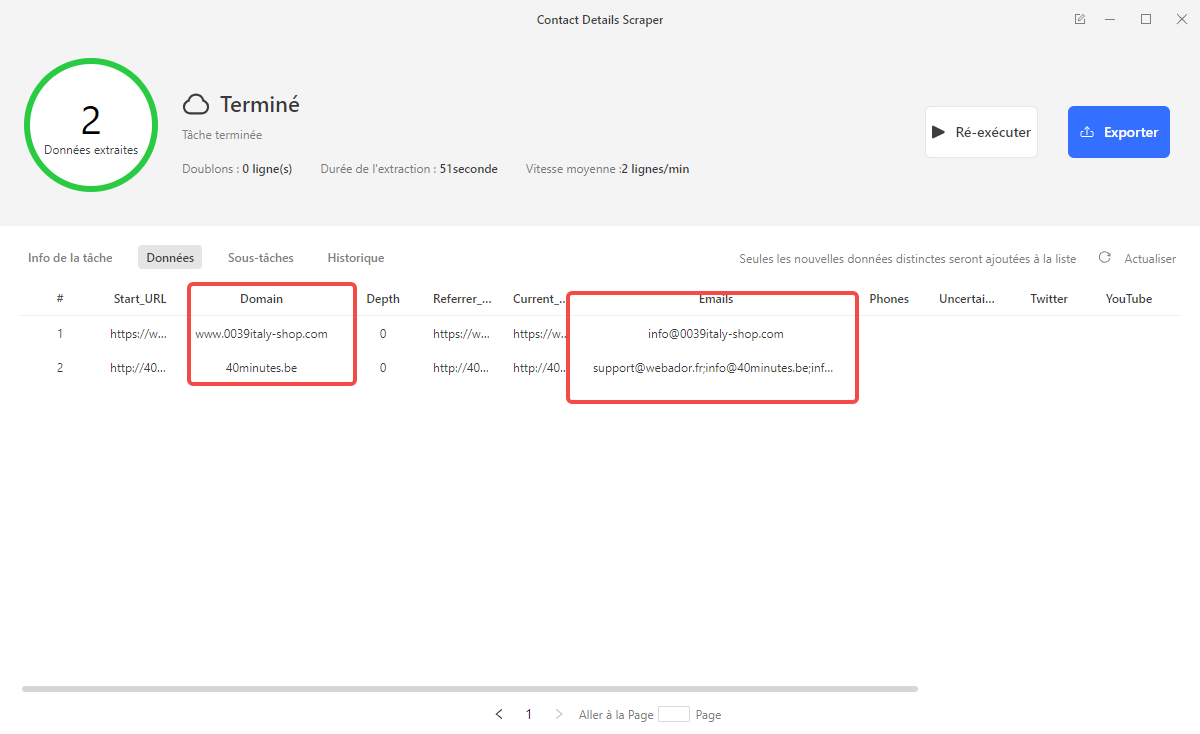The image size is (1200, 734).
Task: Click the YouTube column header
Action: (1129, 299)
